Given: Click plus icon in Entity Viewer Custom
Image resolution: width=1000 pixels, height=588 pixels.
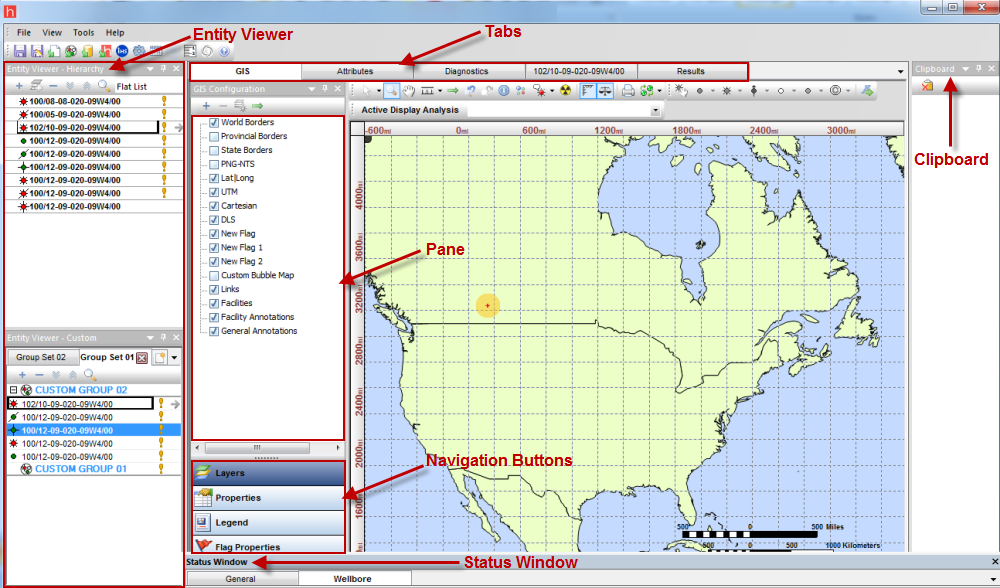Looking at the screenshot, I should click(22, 373).
